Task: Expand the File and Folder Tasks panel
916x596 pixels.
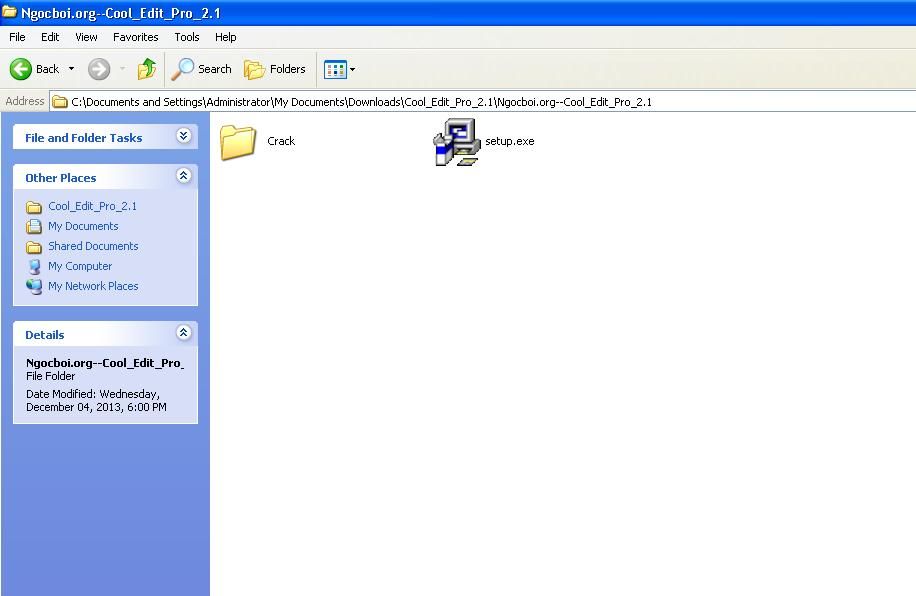Action: tap(183, 136)
